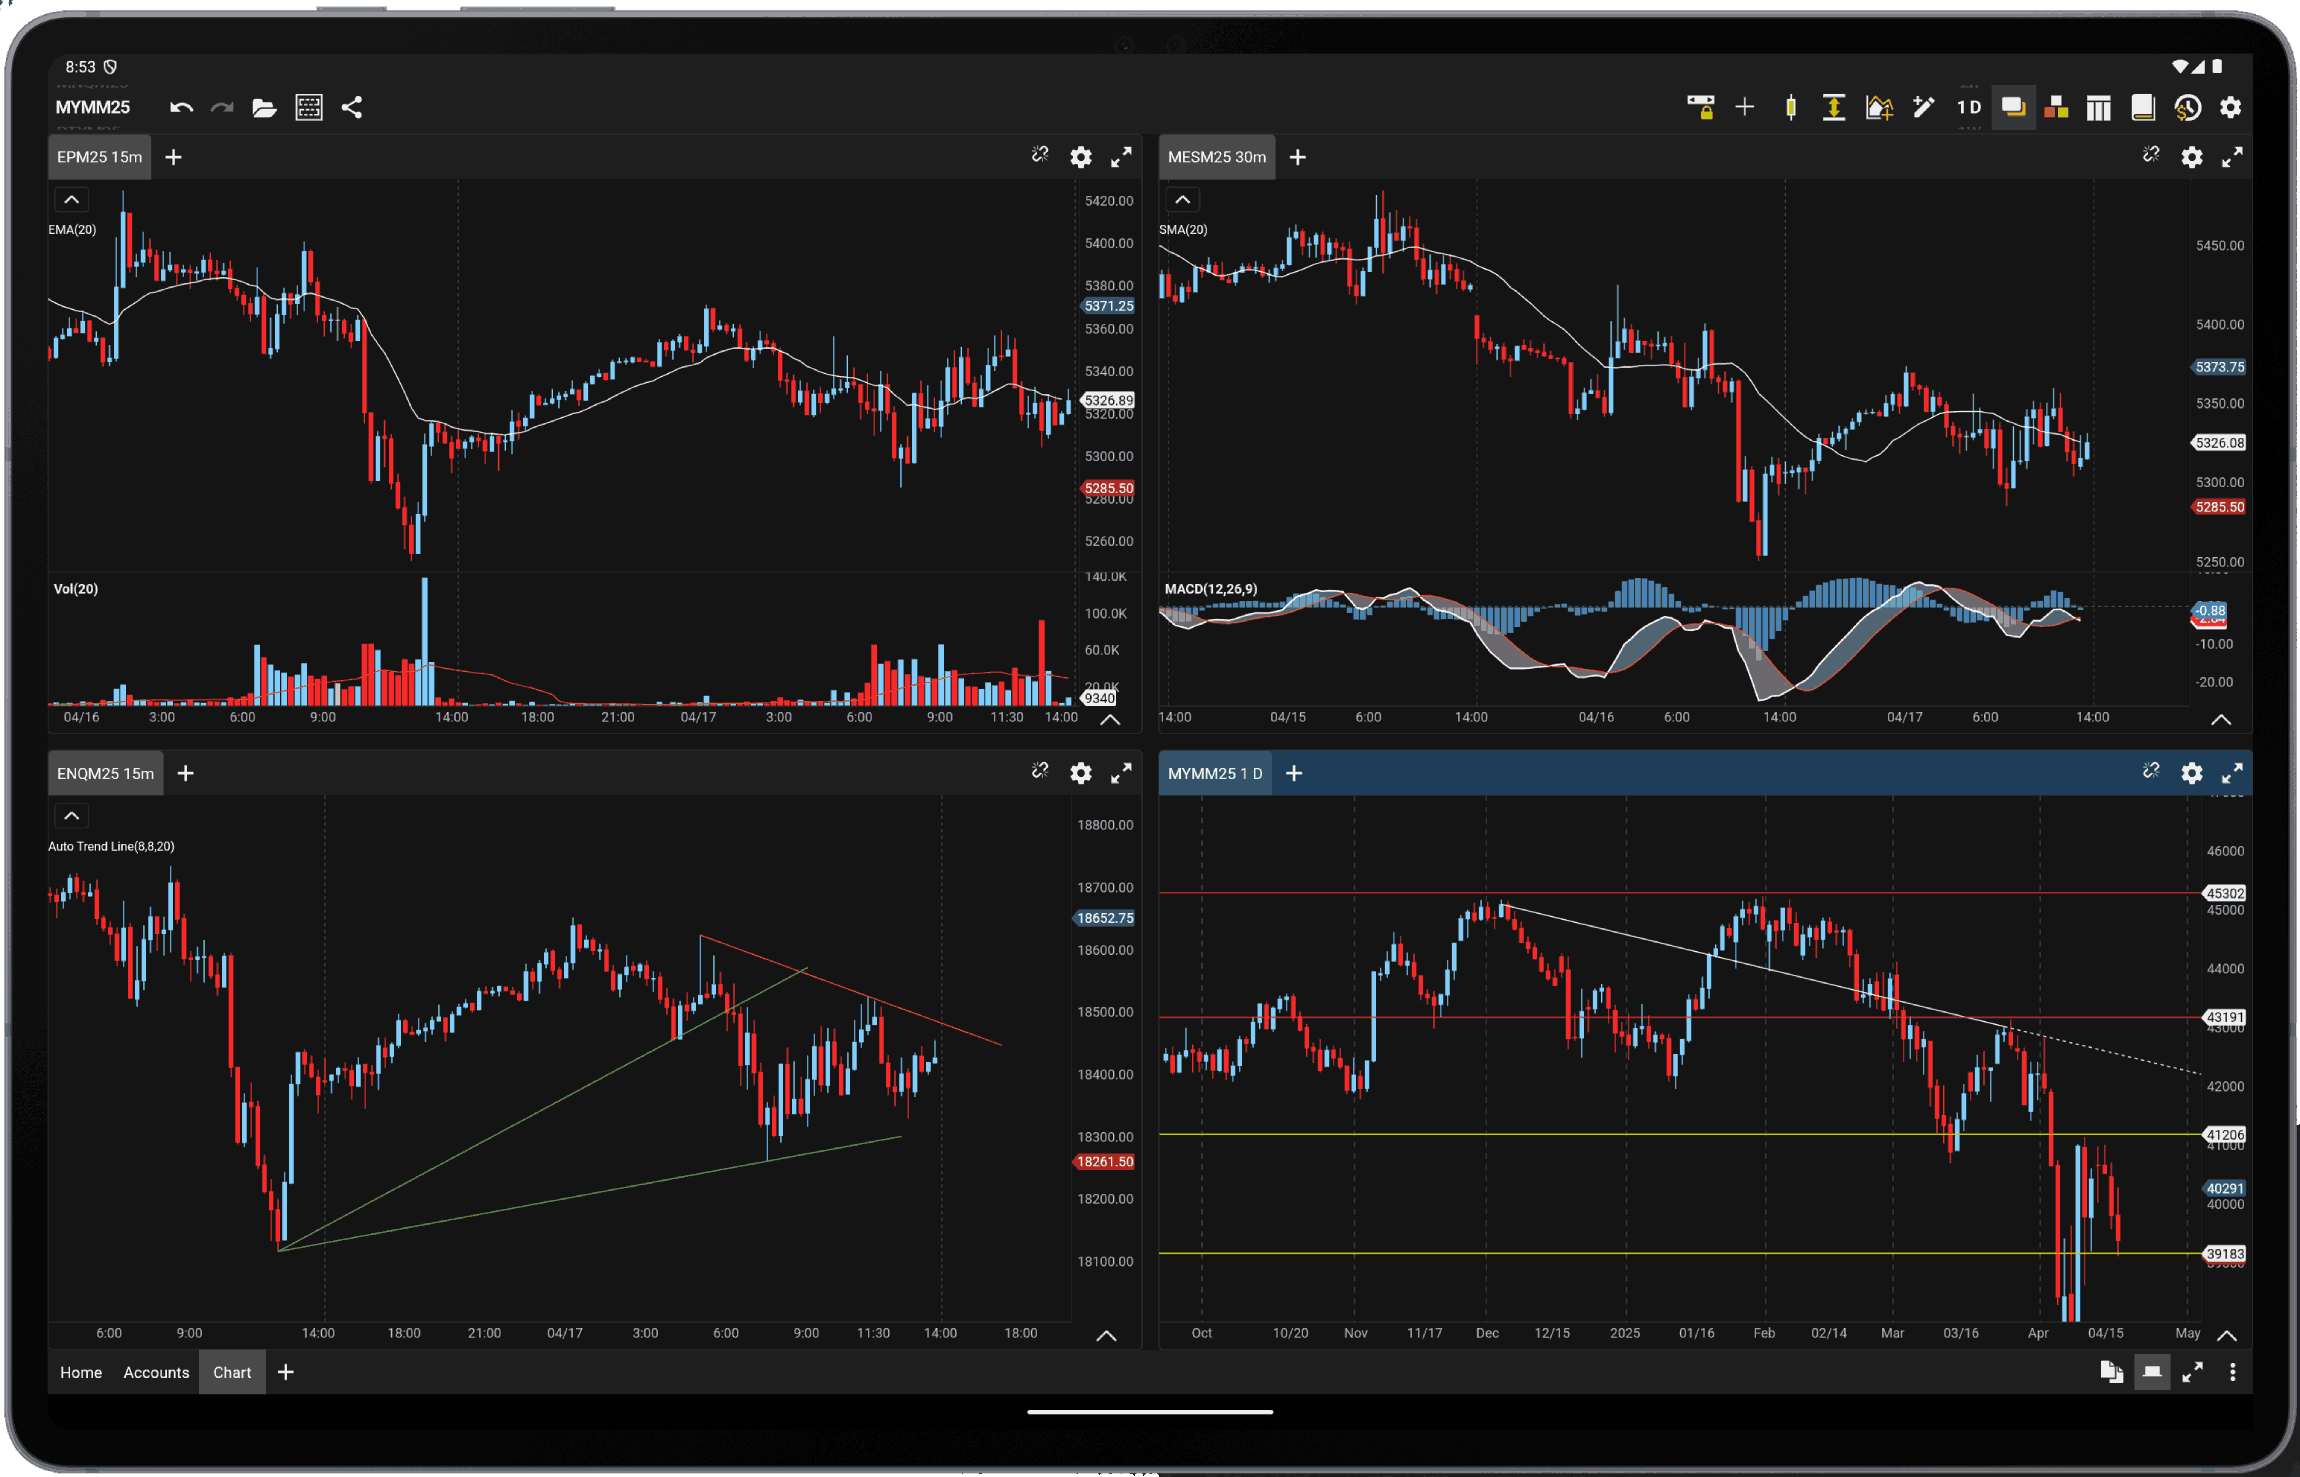
Task: Add a new chart tab next to ENQM25 15m
Action: click(x=186, y=773)
